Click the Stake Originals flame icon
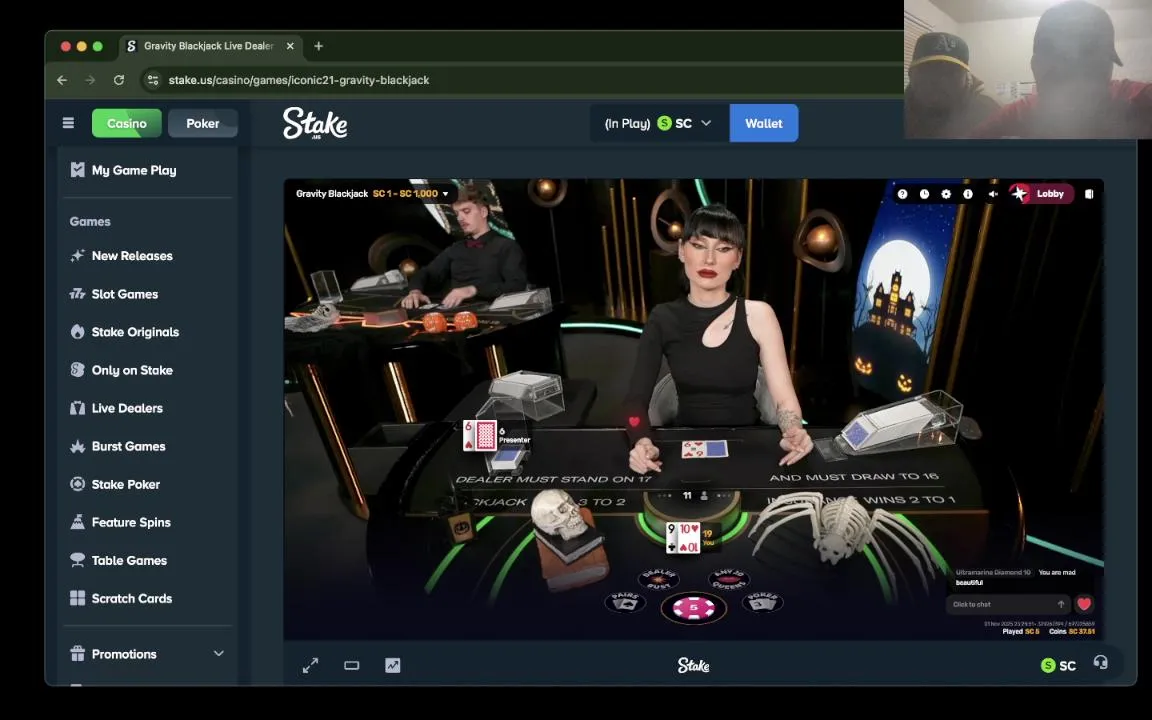 (x=77, y=331)
